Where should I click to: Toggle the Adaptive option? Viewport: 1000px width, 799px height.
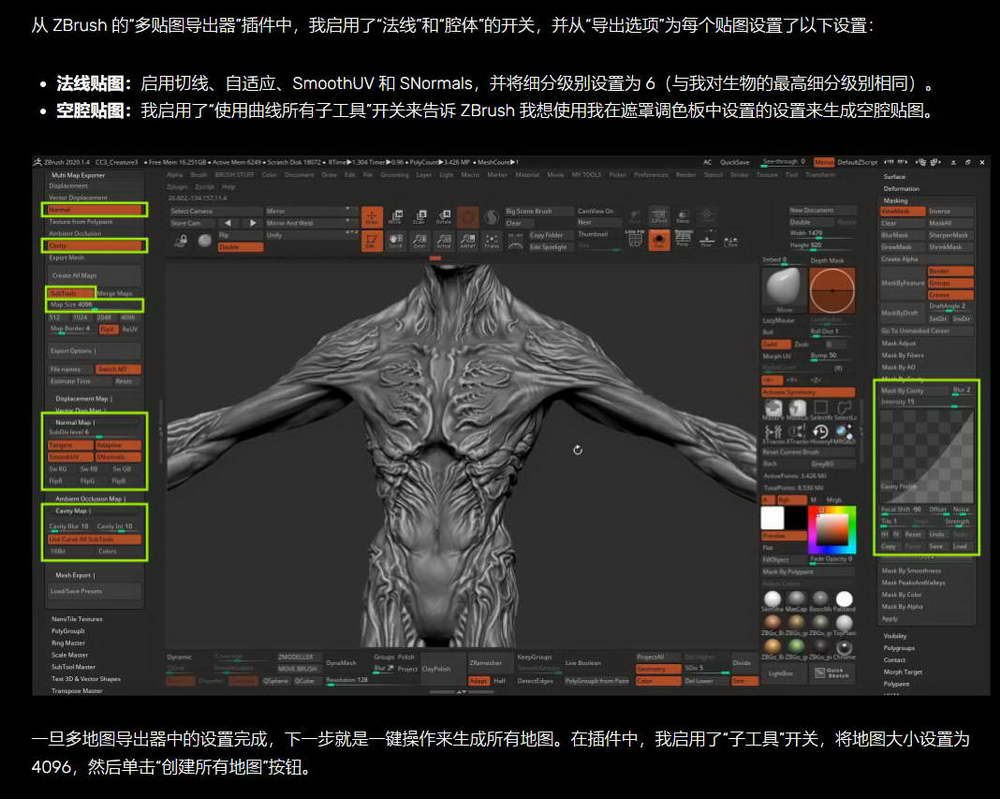(x=118, y=444)
